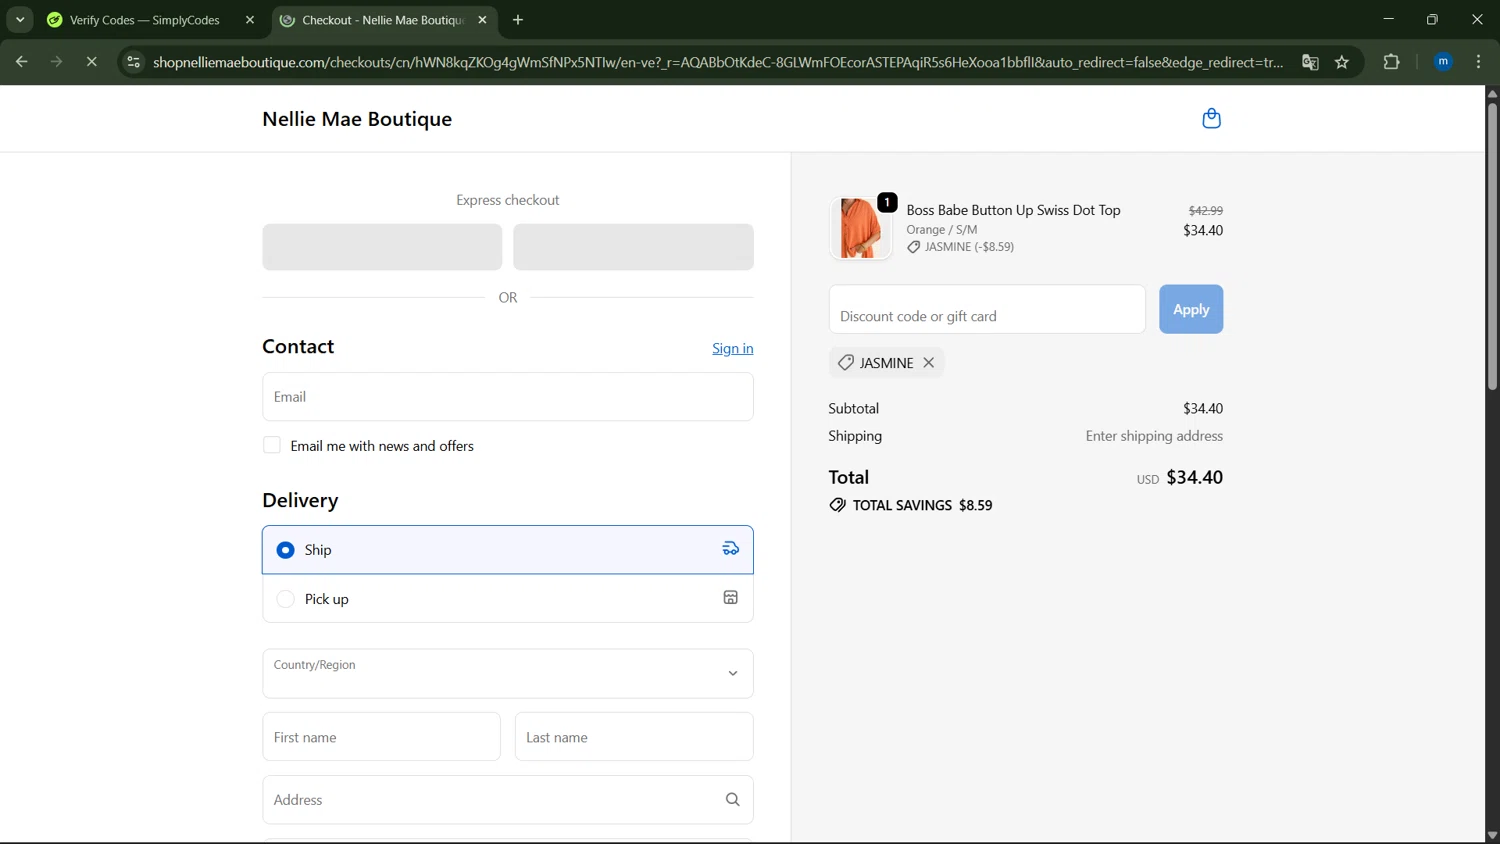The image size is (1500, 844).
Task: Select the Pick up delivery option
Action: click(x=508, y=599)
